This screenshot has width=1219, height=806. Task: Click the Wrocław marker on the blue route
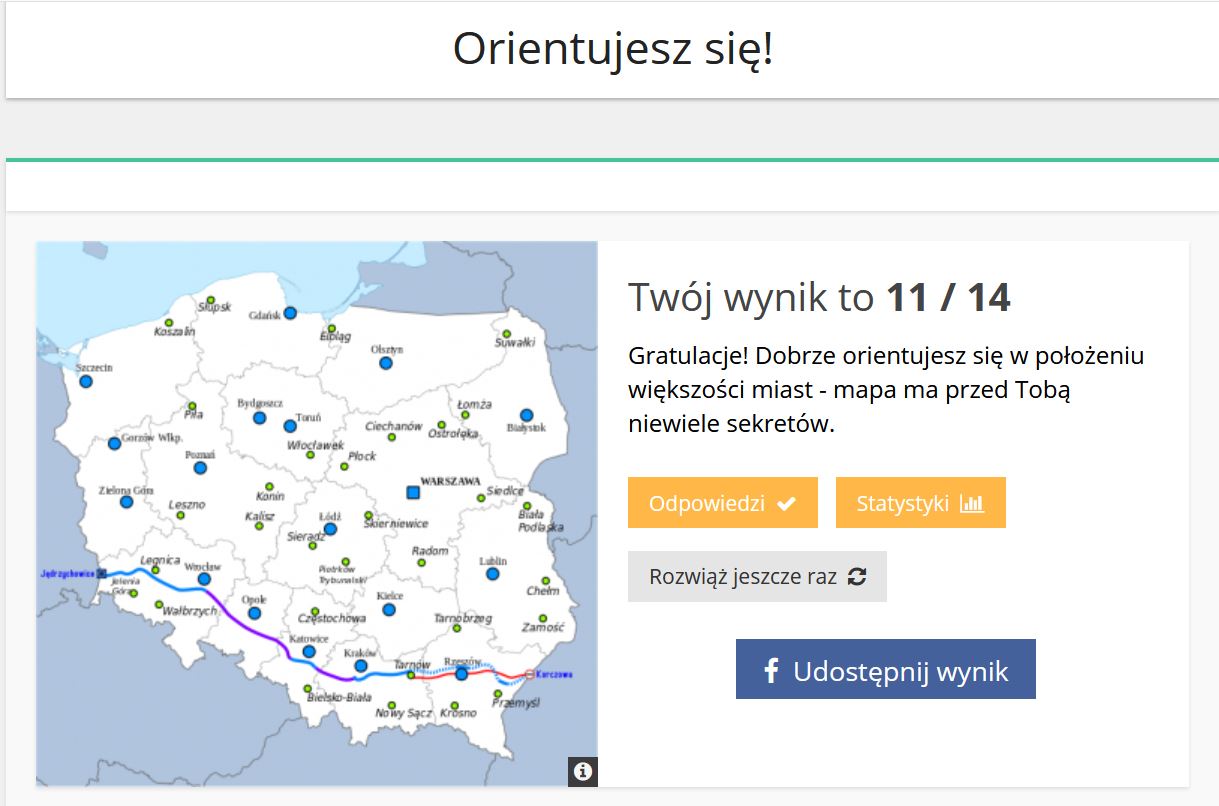tap(204, 579)
